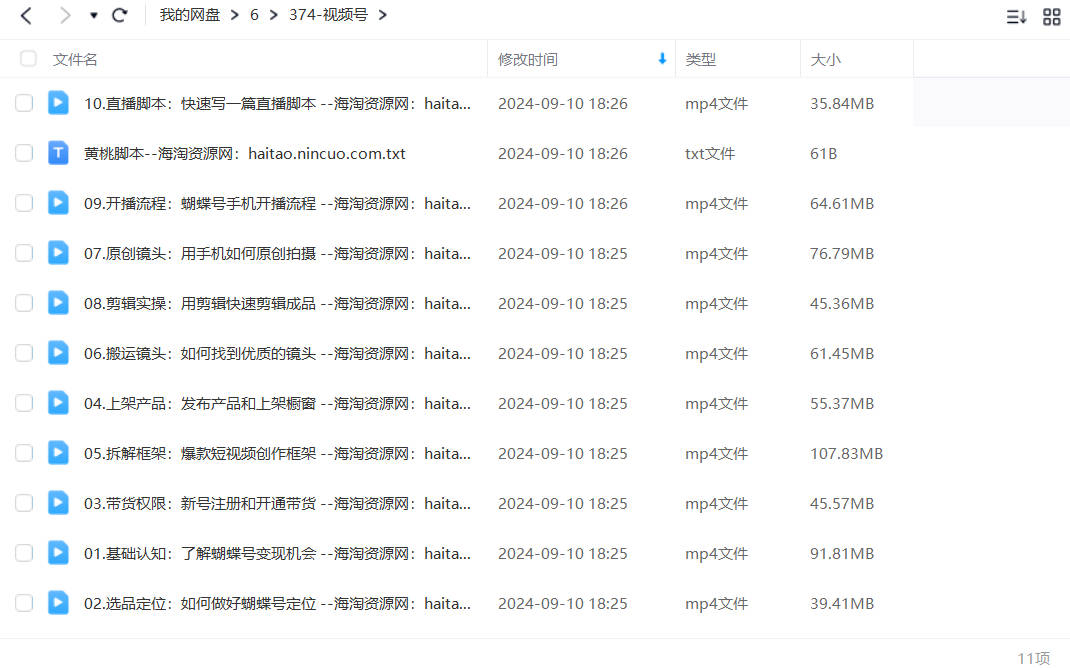1070x668 pixels.
Task: Sort by the 类型 column header
Action: [700, 59]
